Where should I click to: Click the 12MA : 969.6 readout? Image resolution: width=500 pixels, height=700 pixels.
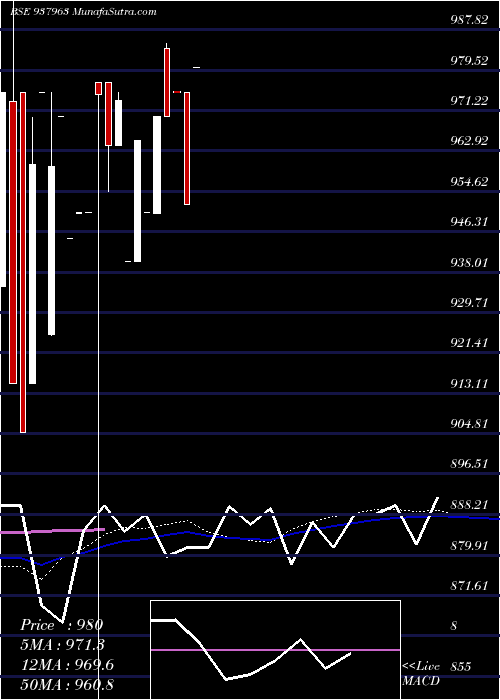coord(67,665)
